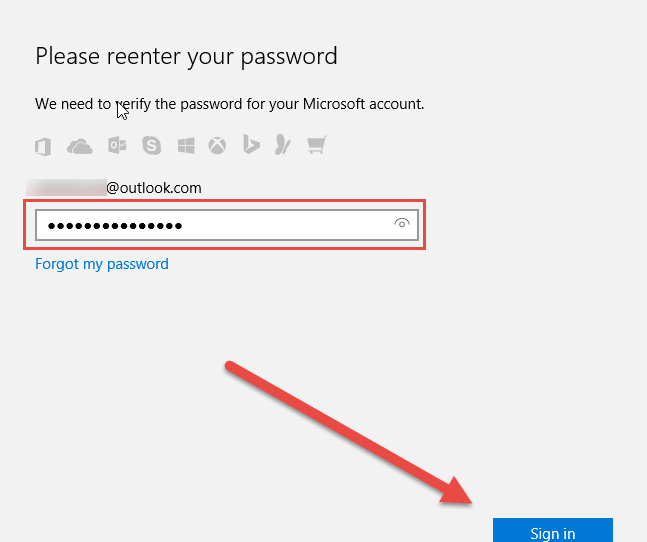The width and height of the screenshot is (647, 542).
Task: Click the Skype icon
Action: click(x=151, y=145)
